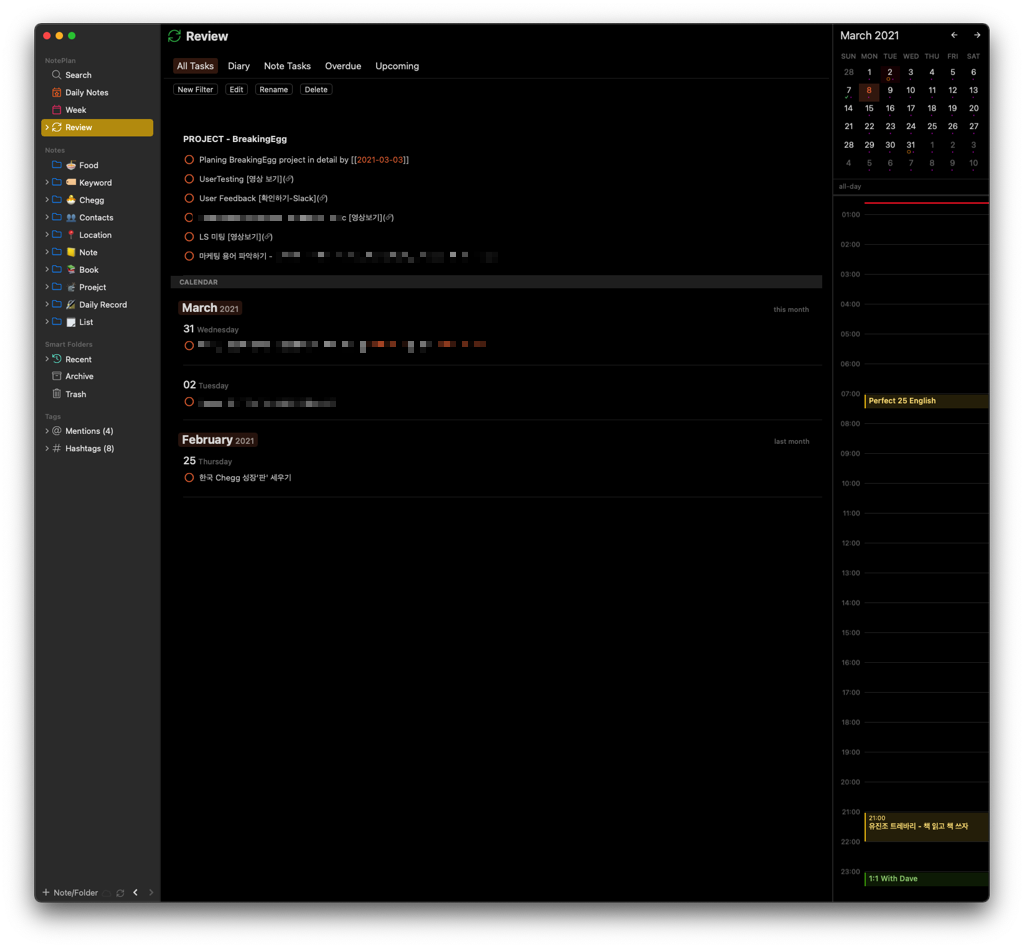Mark the LS 미팅 task as done

[189, 237]
